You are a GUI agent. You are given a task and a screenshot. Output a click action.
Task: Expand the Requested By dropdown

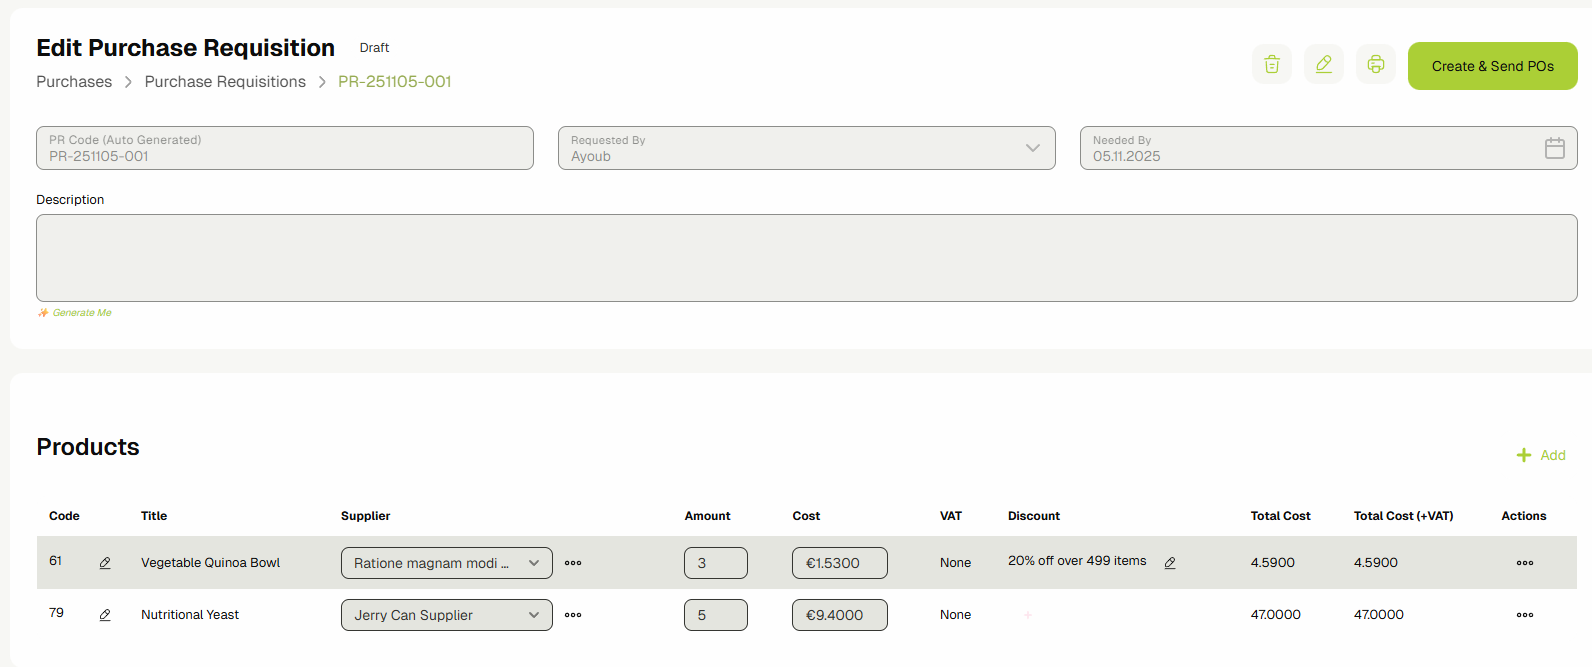(x=1032, y=148)
